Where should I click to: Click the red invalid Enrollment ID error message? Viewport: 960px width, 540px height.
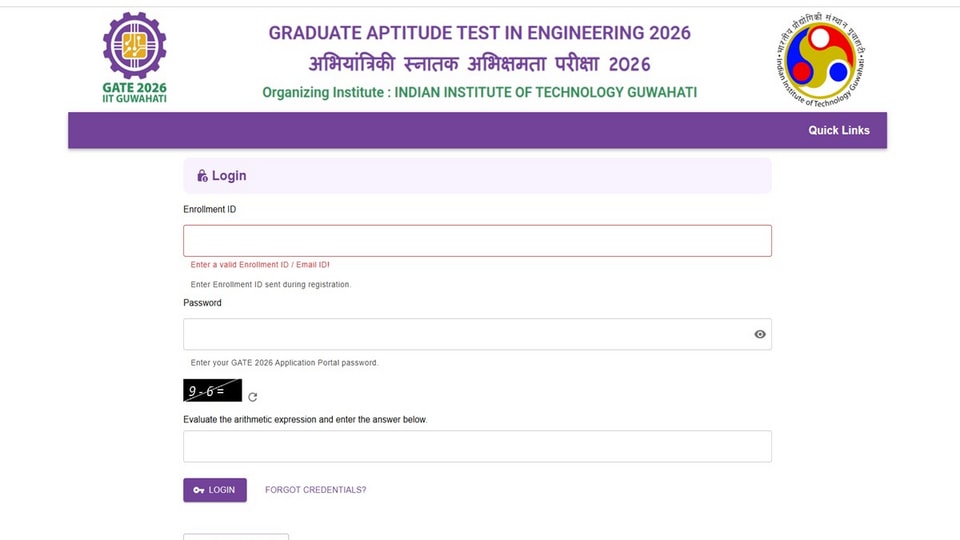pos(260,264)
